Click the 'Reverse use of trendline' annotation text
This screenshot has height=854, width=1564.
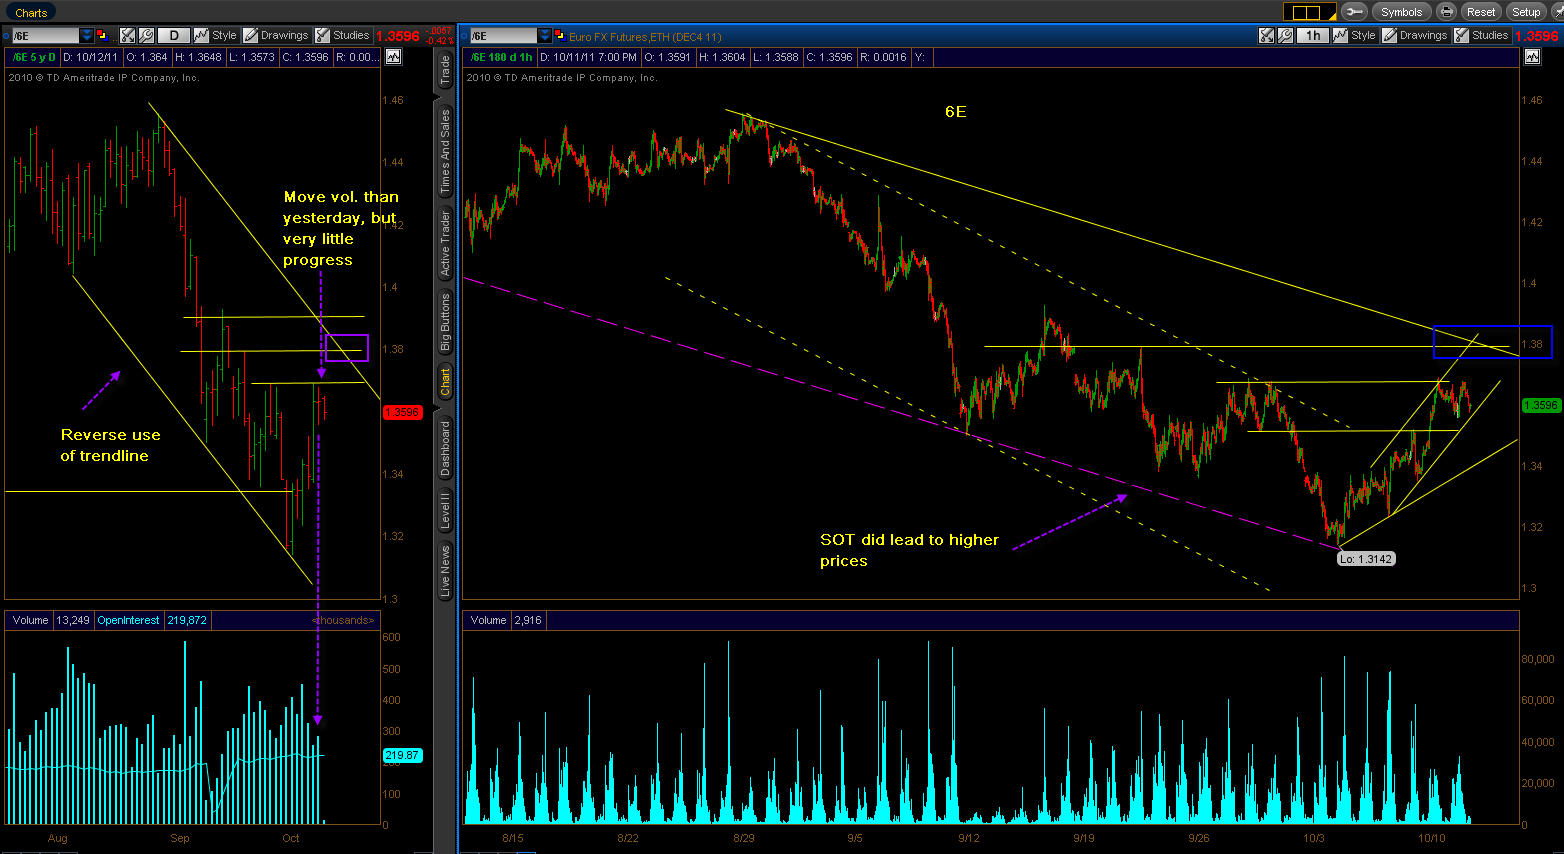[x=110, y=445]
